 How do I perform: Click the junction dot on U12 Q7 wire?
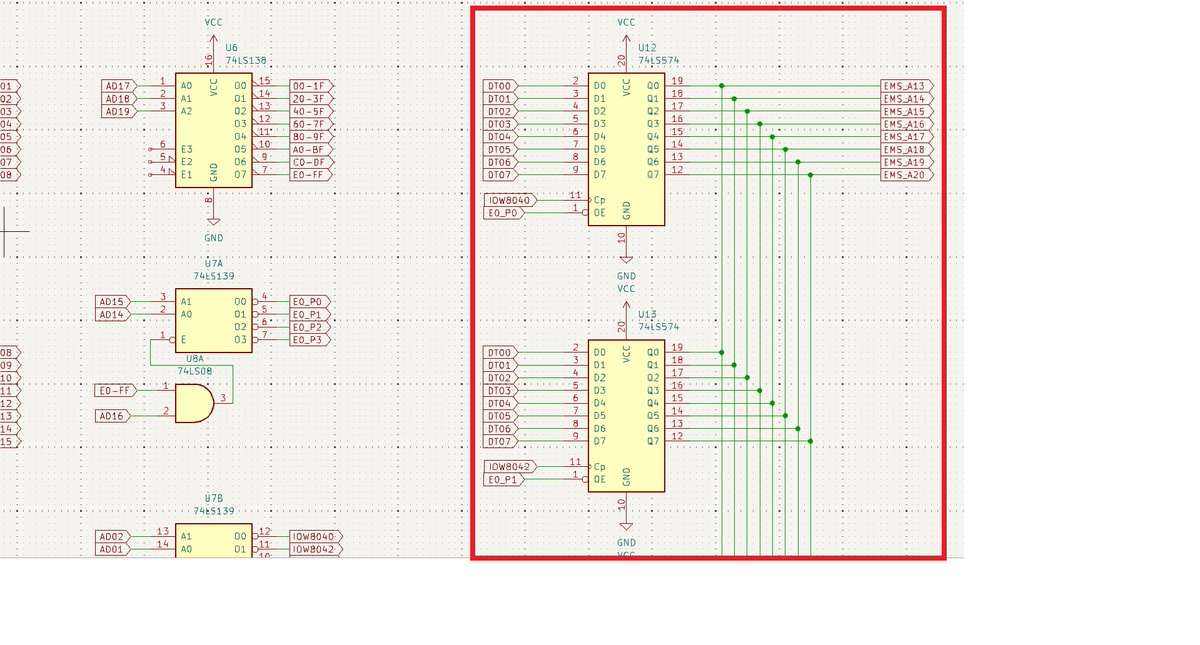click(x=810, y=175)
